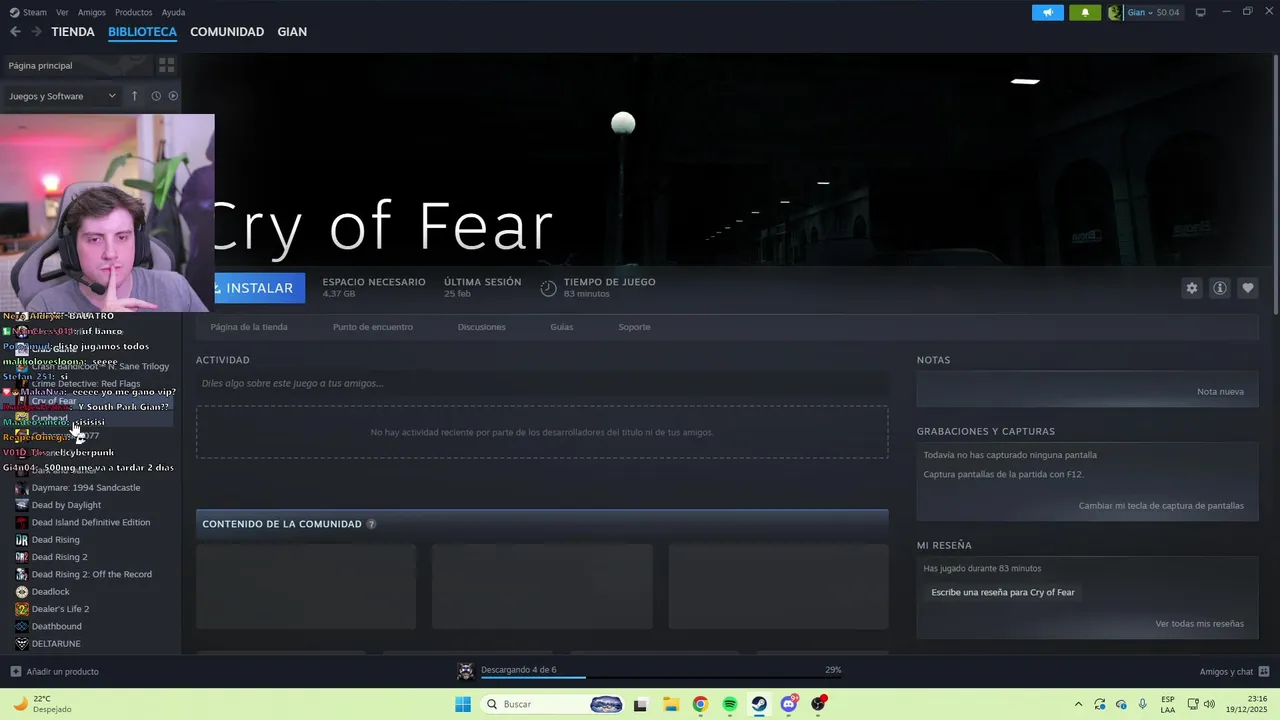
Task: Open Punto de encuentro link
Action: [373, 327]
